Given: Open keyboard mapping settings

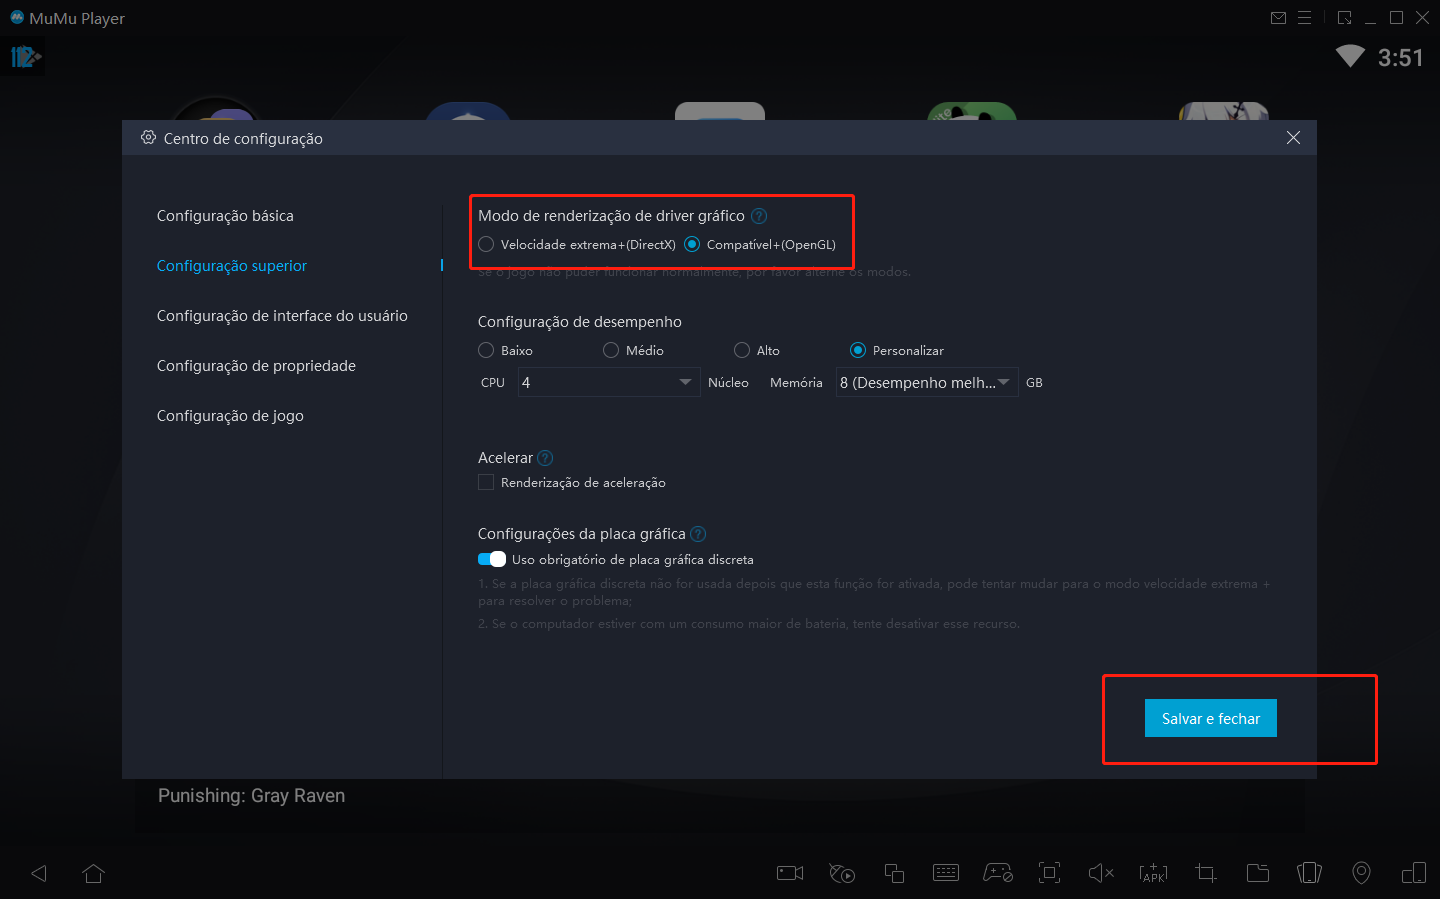Looking at the screenshot, I should [946, 872].
